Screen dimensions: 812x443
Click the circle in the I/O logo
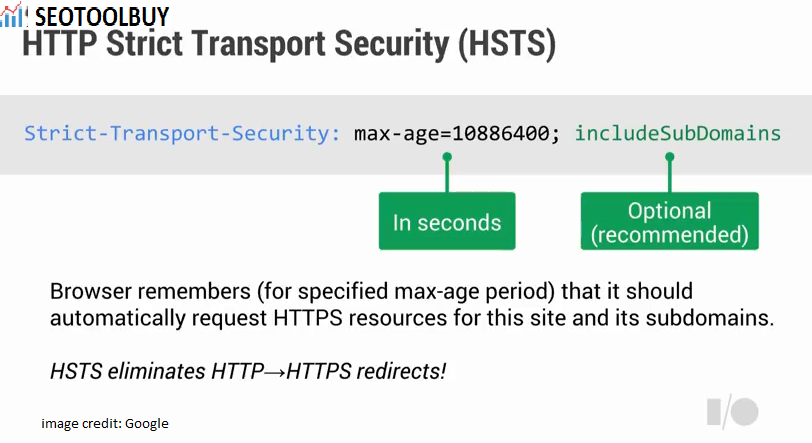point(746,412)
